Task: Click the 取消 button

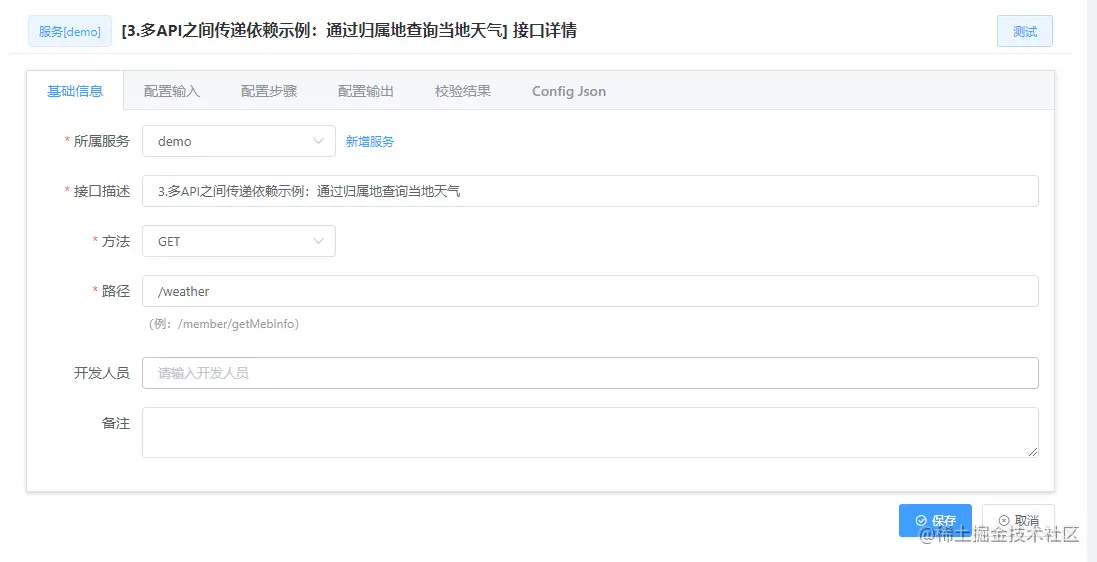Action: [x=1018, y=521]
